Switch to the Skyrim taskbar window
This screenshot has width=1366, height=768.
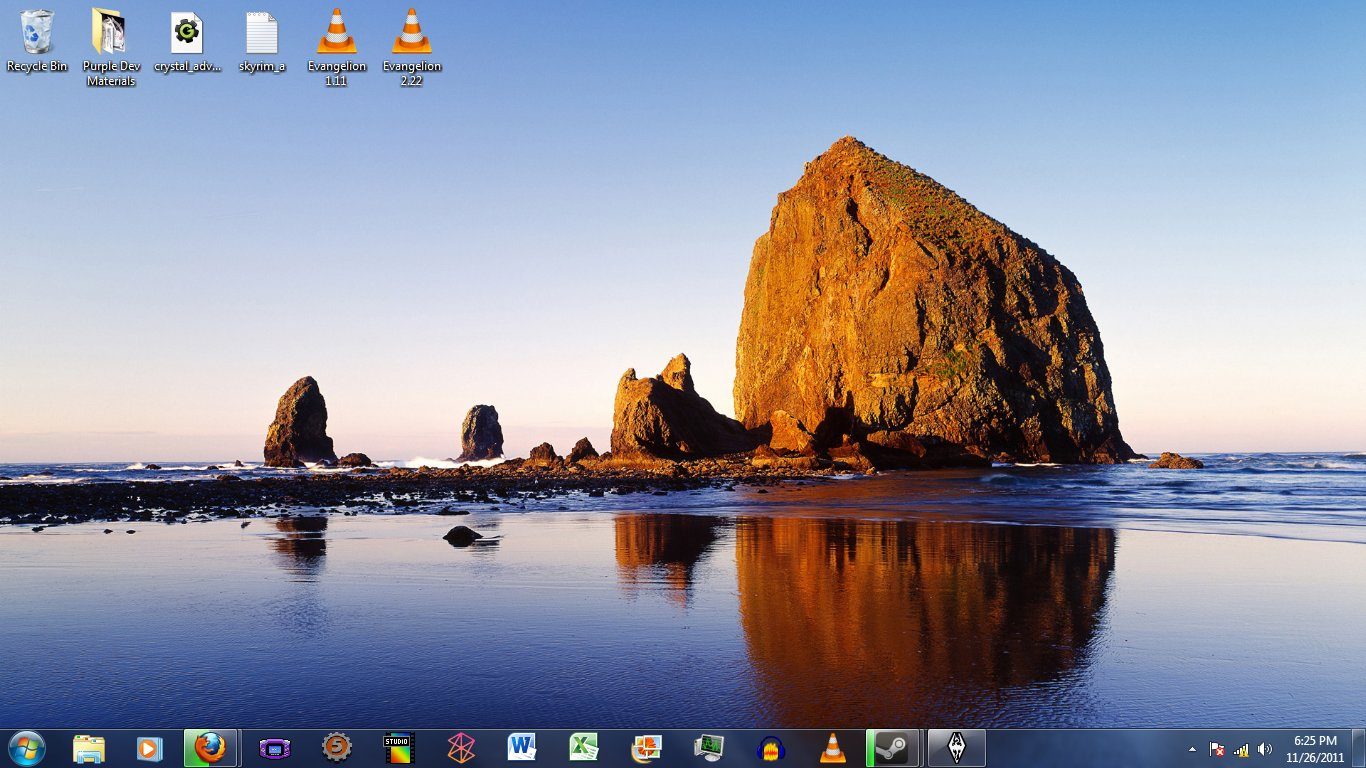(956, 748)
